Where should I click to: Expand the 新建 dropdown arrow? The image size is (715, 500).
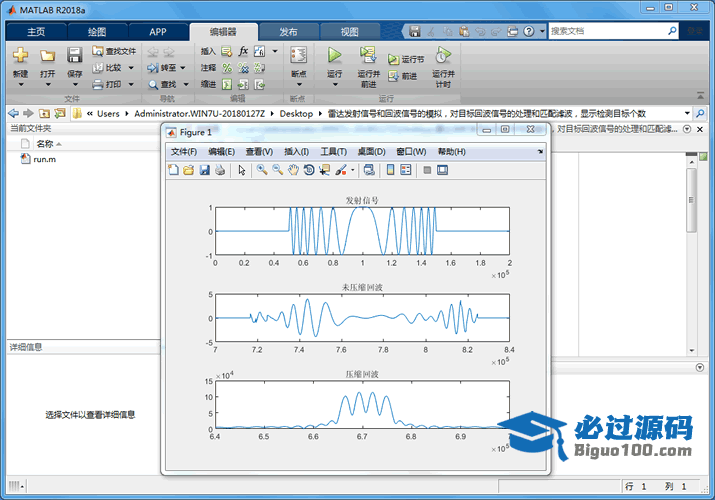(x=21, y=85)
